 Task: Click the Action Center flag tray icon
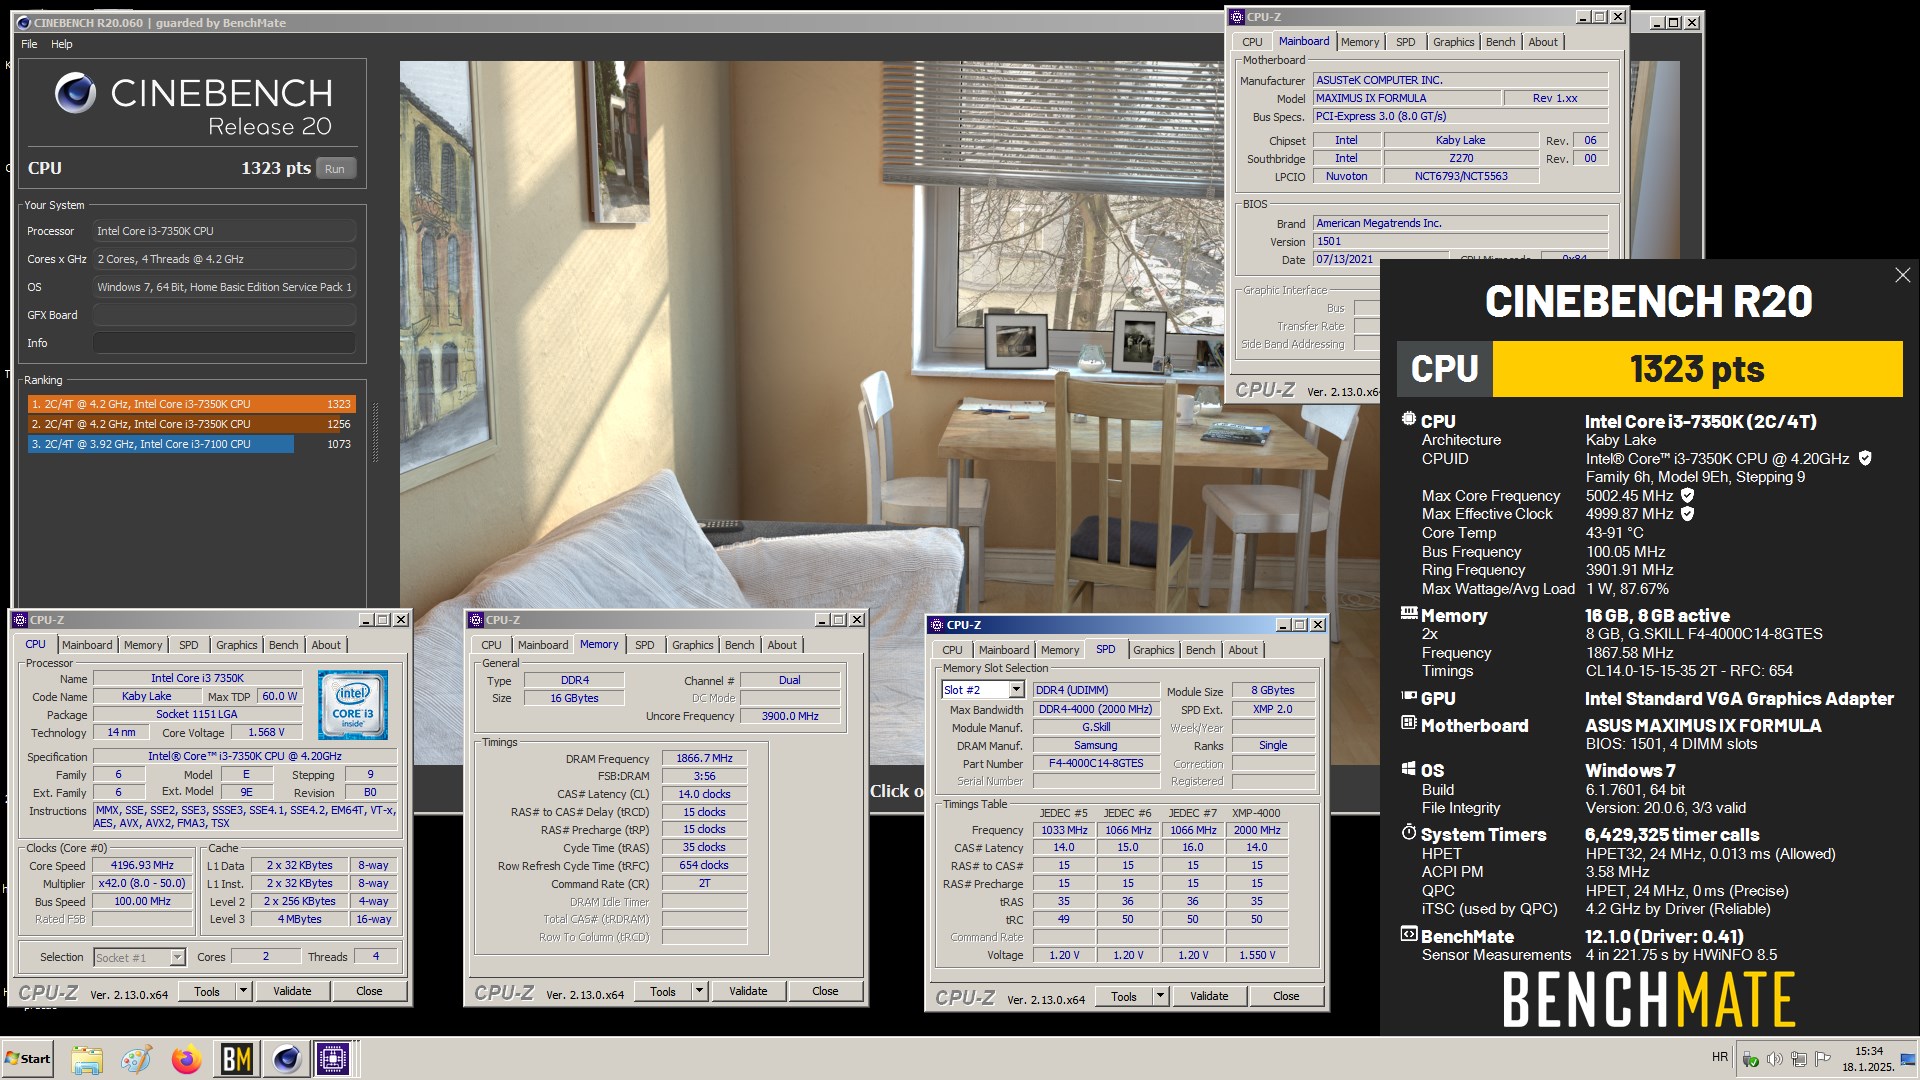(1823, 1059)
